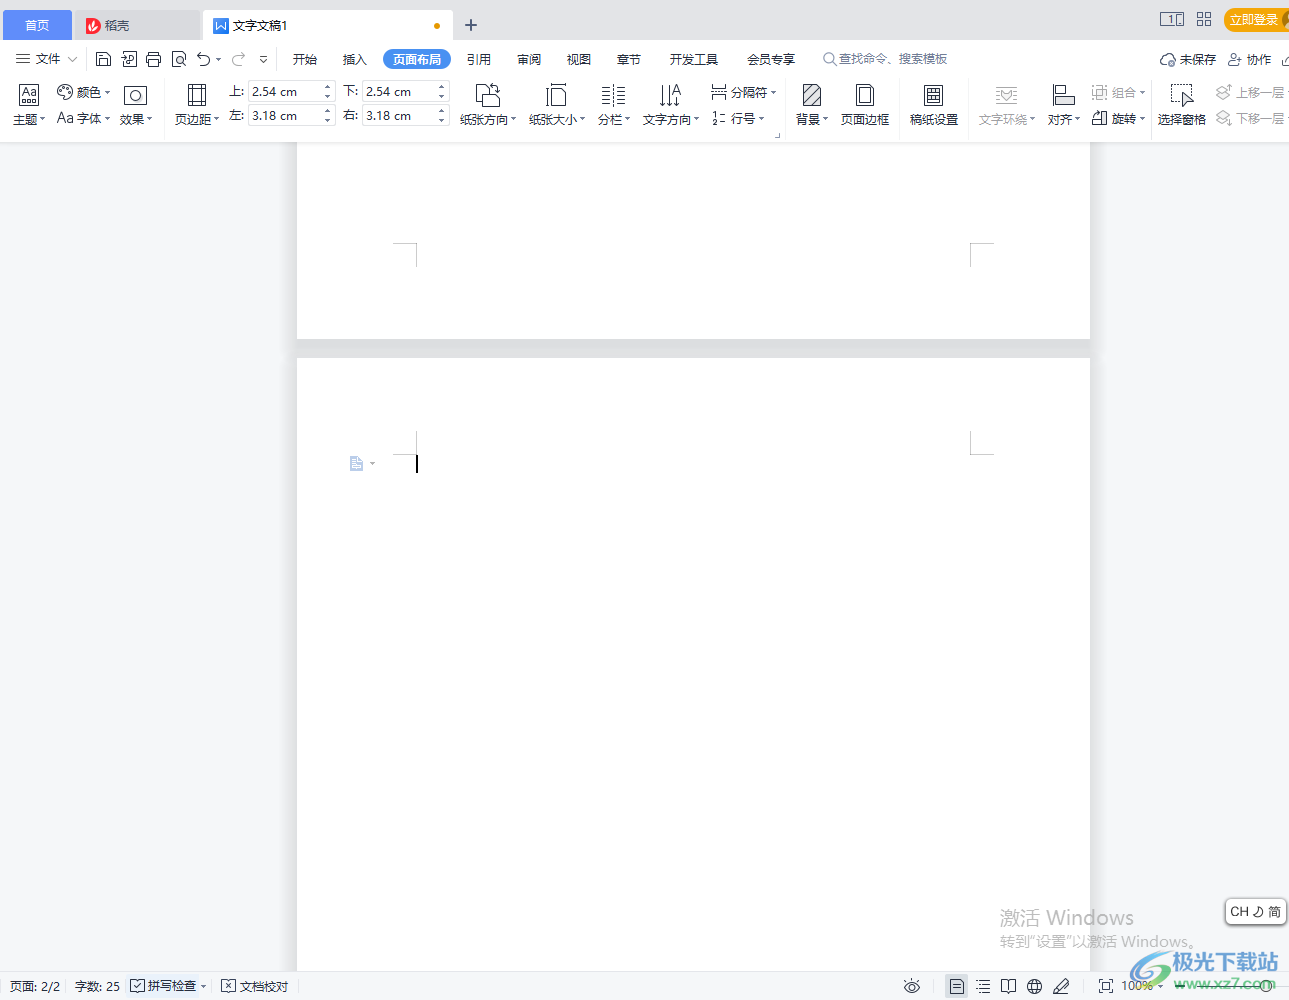Open the 页边距 margins menu

[197, 105]
